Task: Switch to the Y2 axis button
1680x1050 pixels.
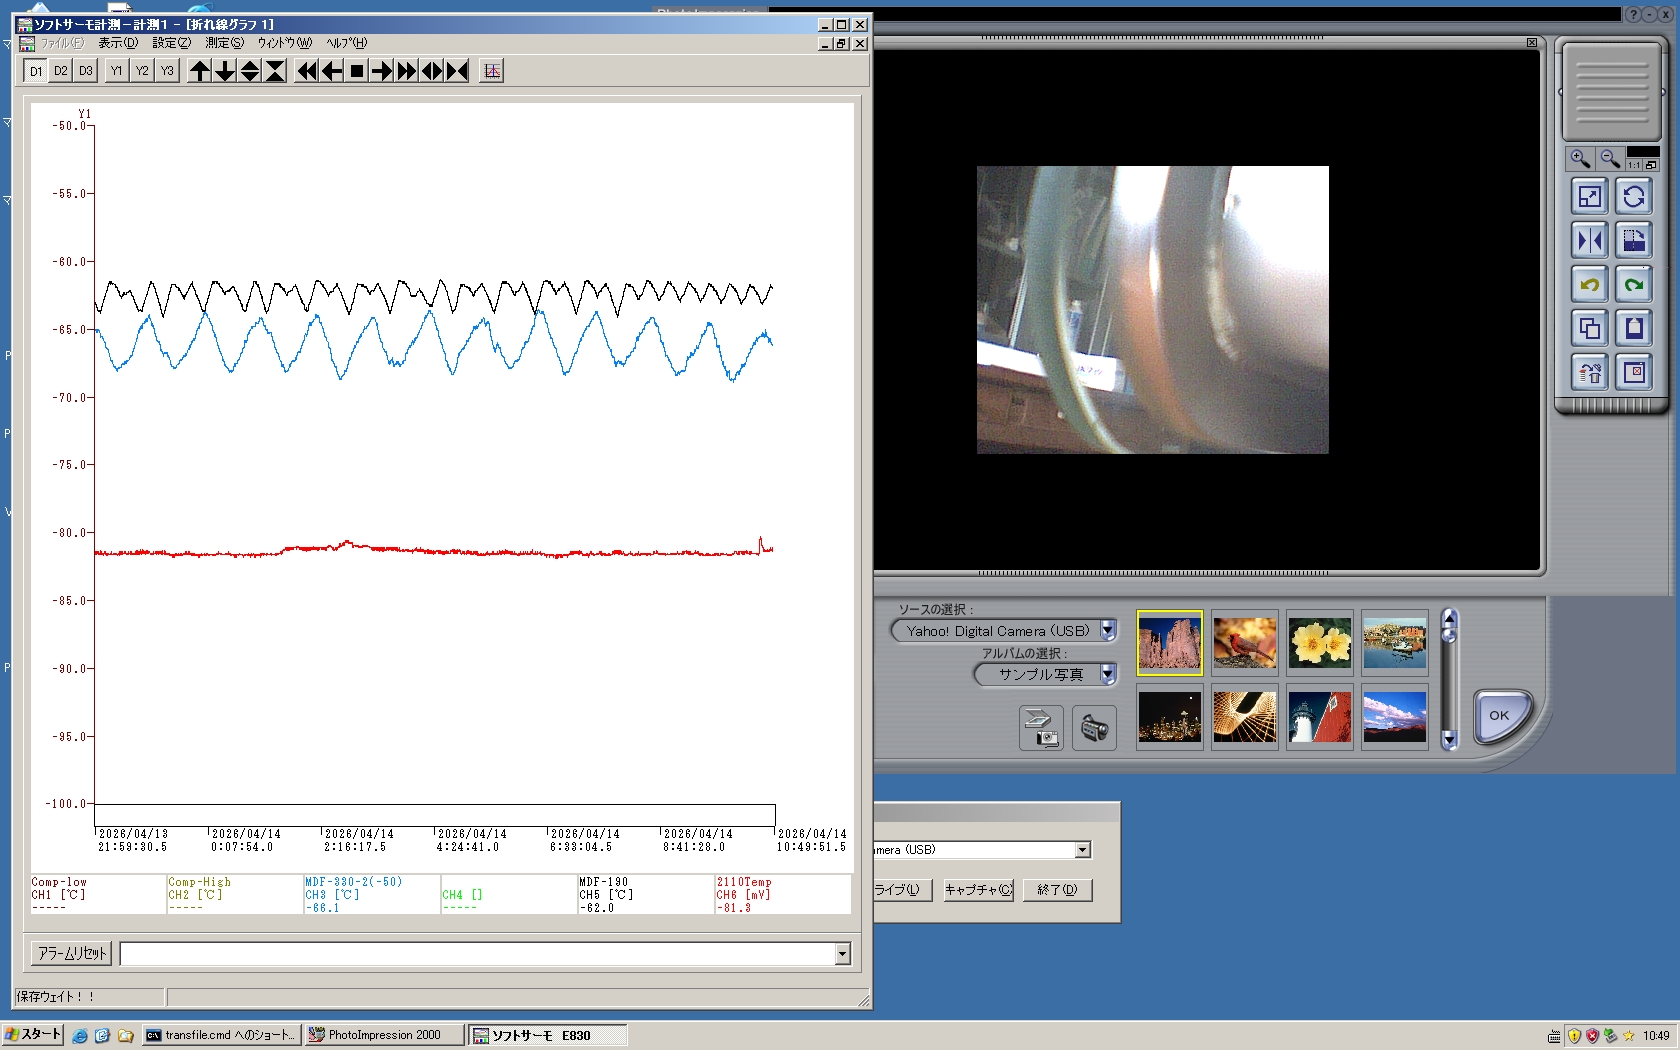Action: point(142,71)
